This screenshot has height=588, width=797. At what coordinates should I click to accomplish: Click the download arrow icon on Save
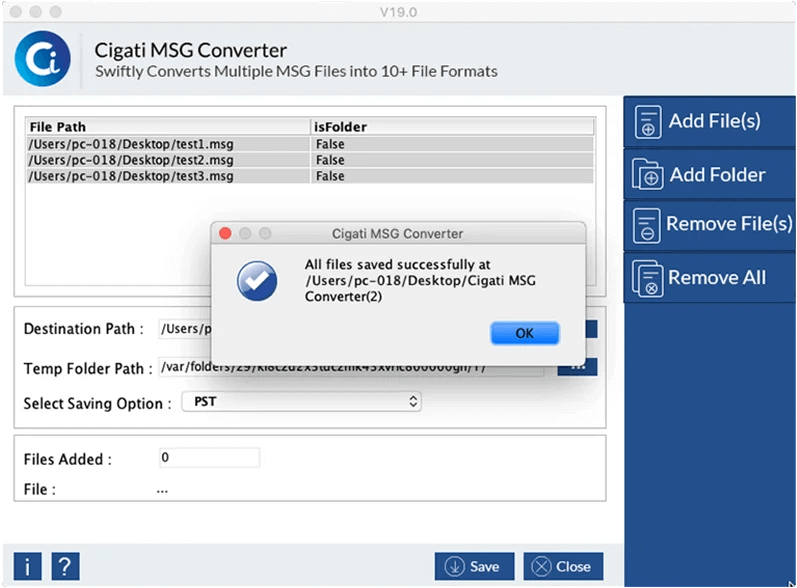pyautogui.click(x=454, y=566)
